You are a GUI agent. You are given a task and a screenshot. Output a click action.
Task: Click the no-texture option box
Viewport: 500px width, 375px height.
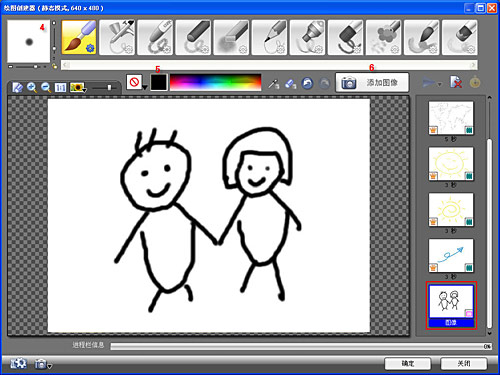[x=134, y=82]
